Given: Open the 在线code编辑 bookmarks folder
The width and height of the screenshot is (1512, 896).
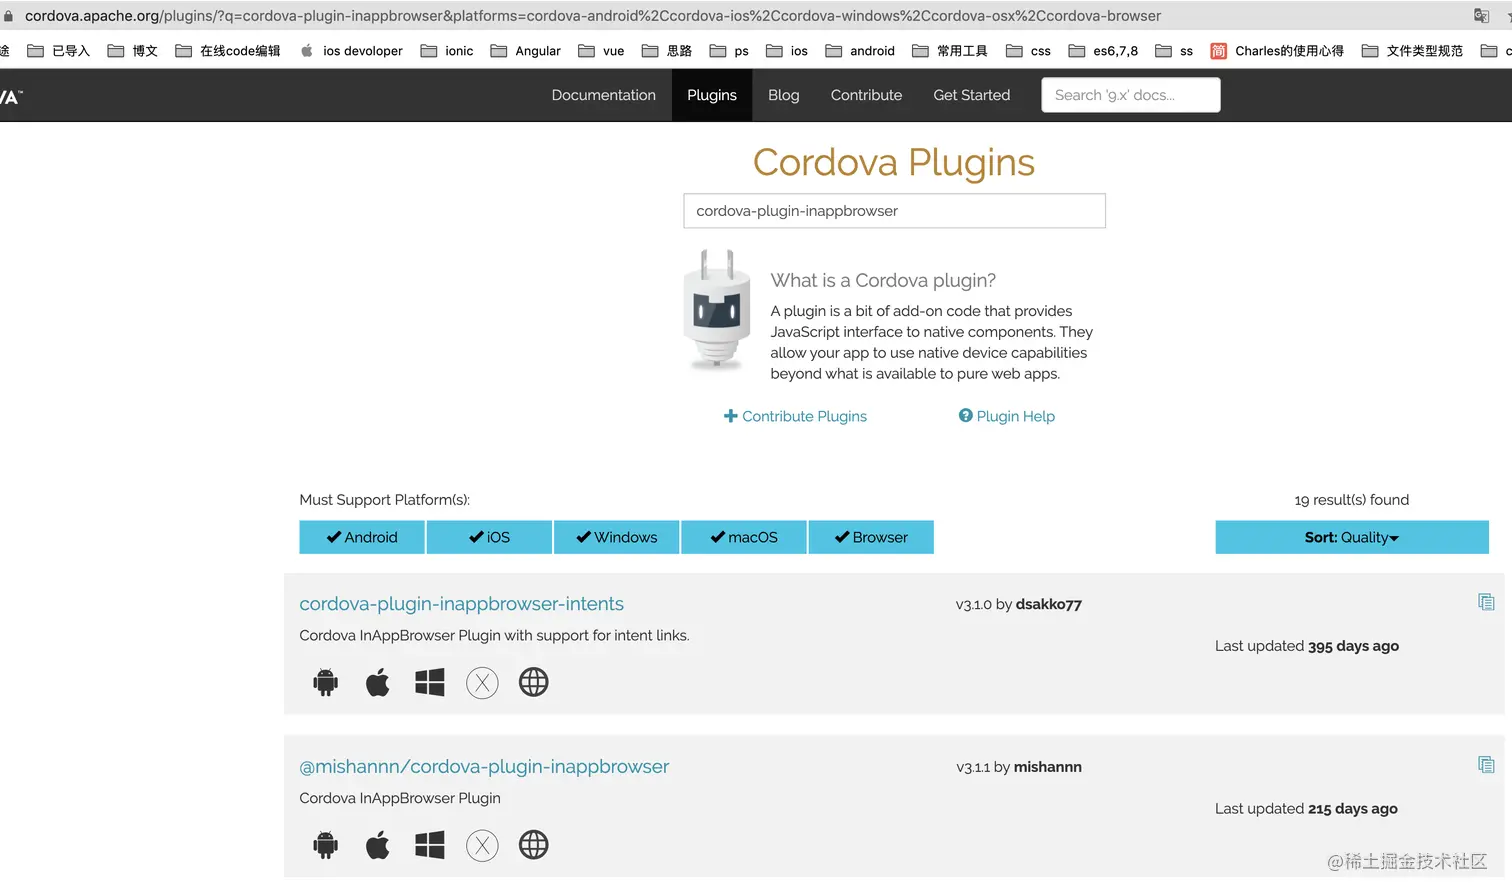Looking at the screenshot, I should (227, 51).
